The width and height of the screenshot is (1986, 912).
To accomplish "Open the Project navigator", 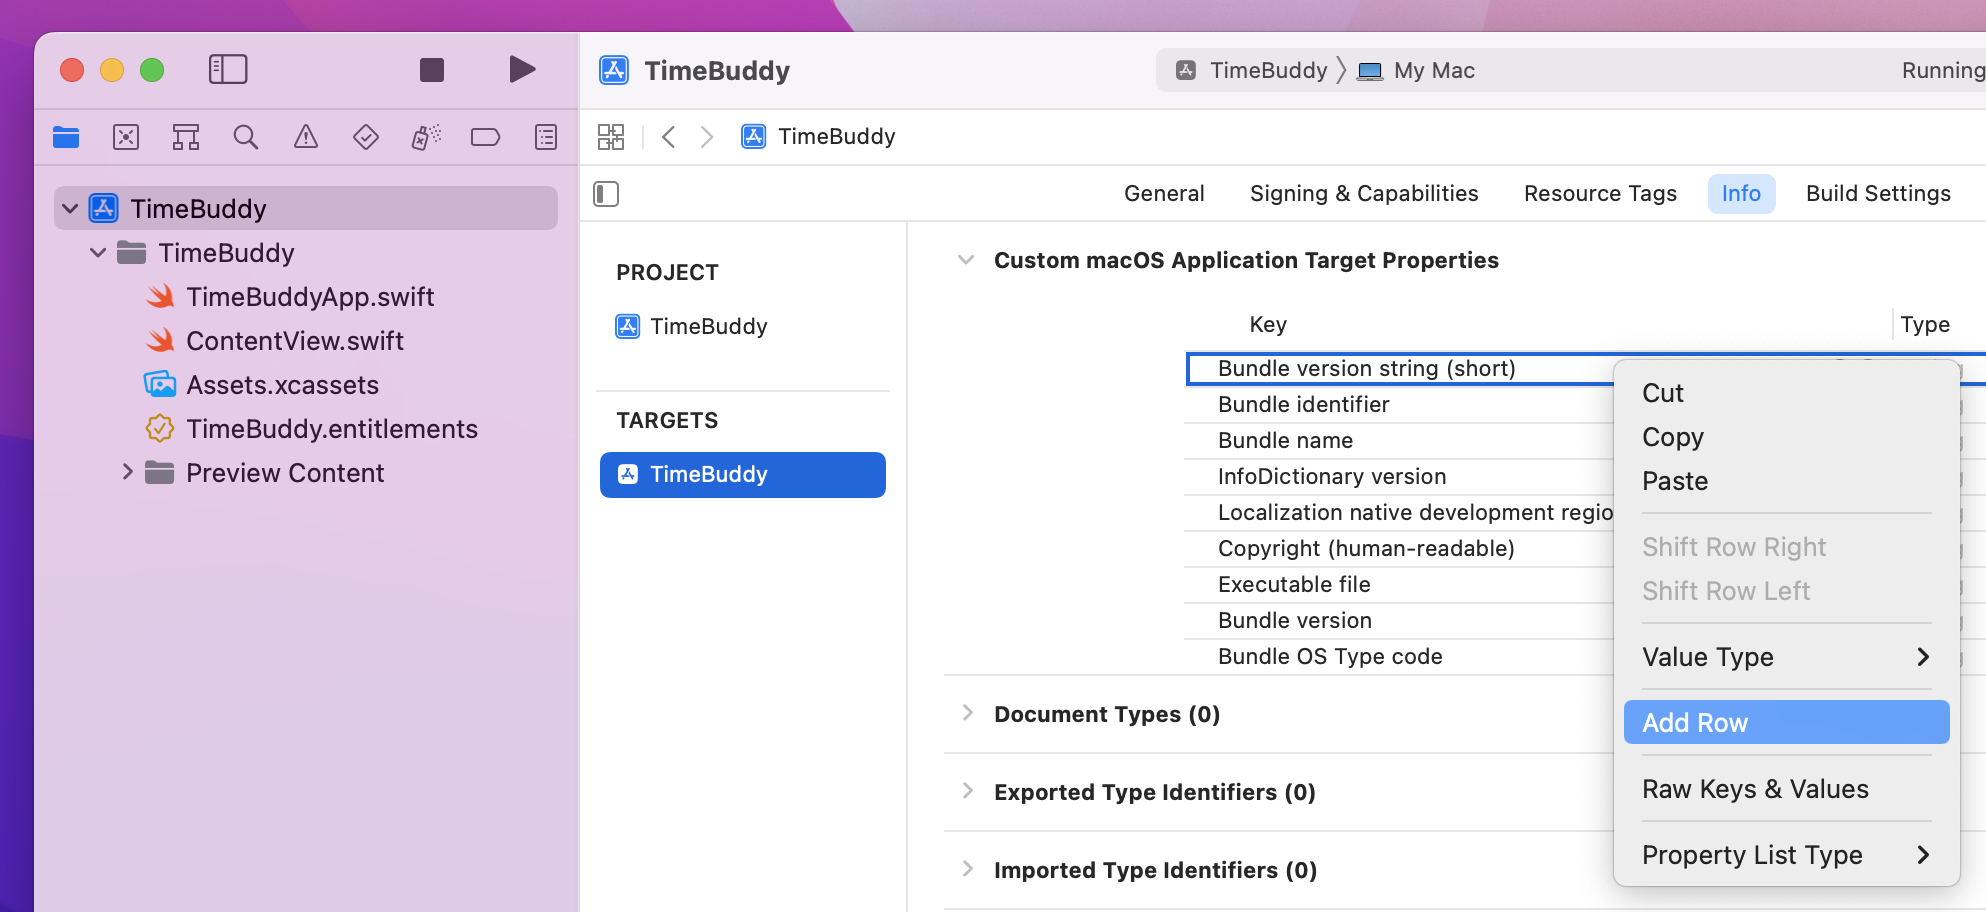I will (x=66, y=137).
